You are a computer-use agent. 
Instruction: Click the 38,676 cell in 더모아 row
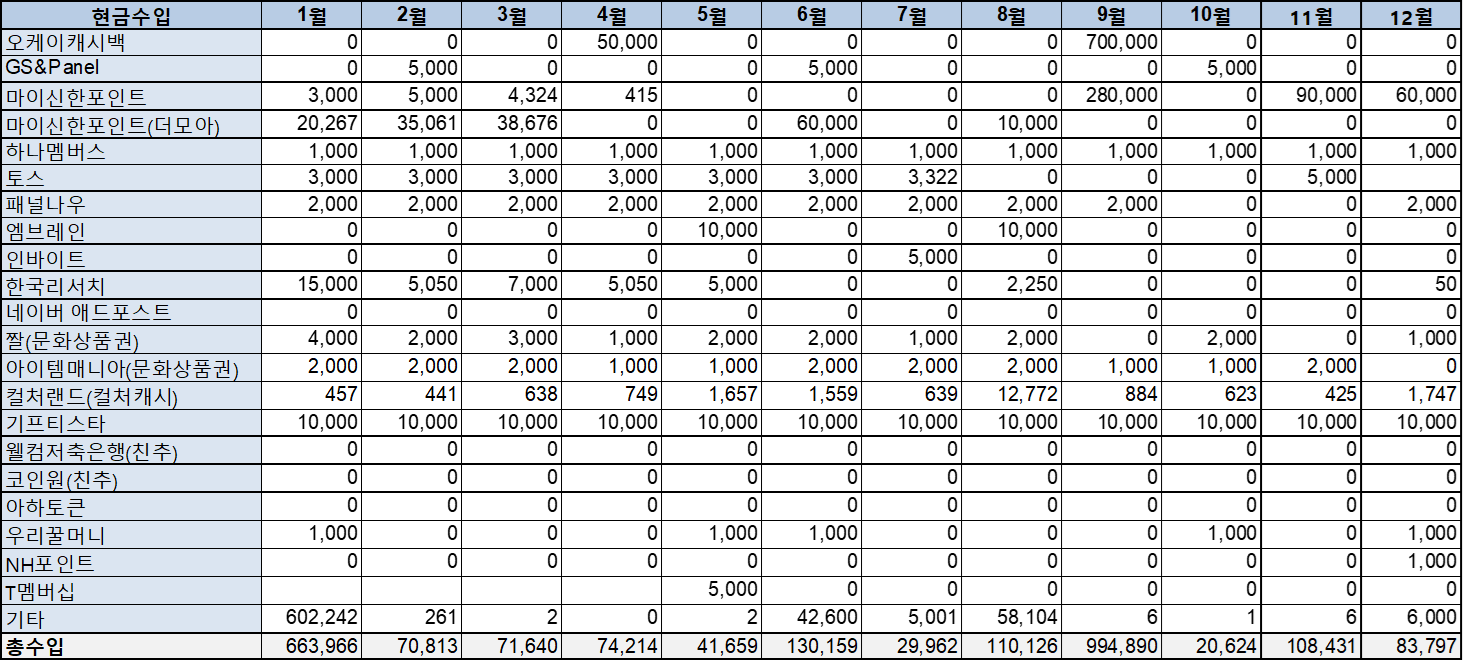(x=511, y=124)
